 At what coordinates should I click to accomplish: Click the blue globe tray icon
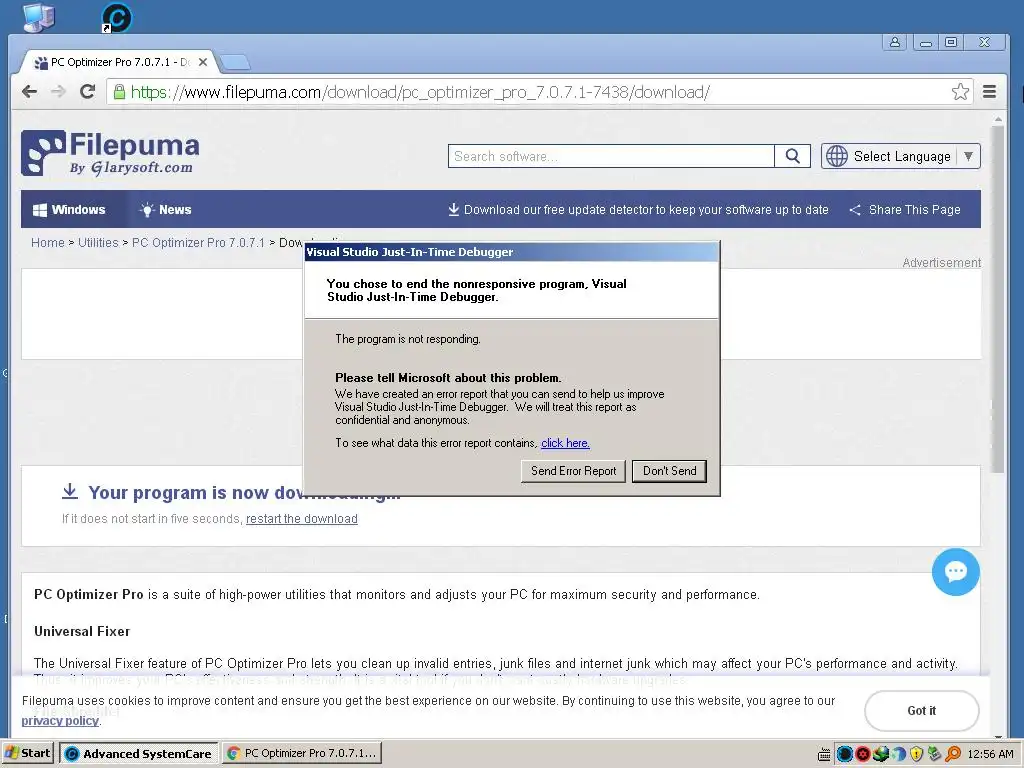click(x=899, y=754)
